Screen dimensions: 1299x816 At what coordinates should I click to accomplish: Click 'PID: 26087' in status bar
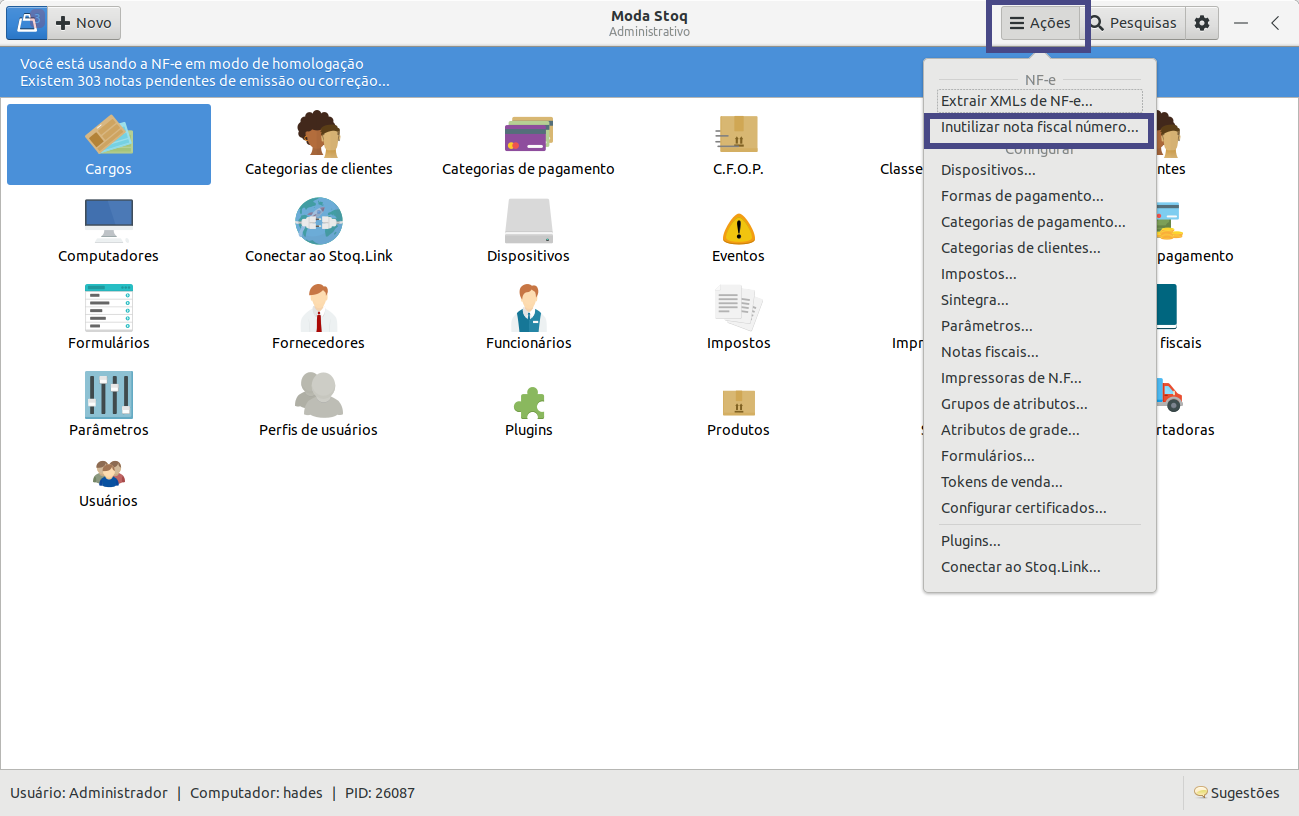point(380,793)
